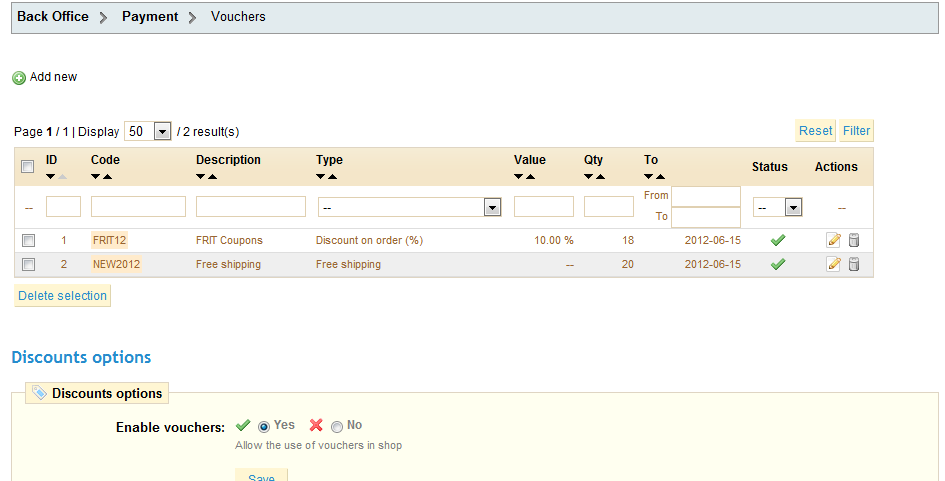
Task: Open the Display results-per-page dropdown
Action: [148, 131]
